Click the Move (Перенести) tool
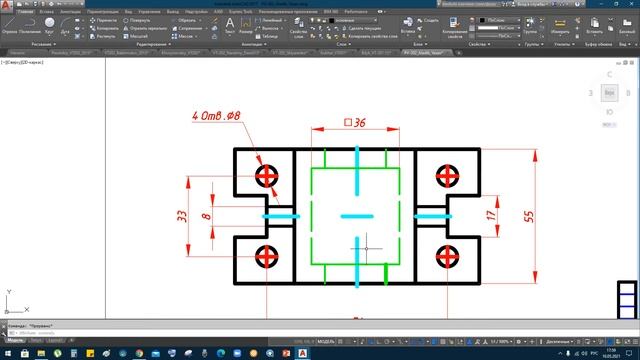The width and height of the screenshot is (640, 360). point(103,20)
